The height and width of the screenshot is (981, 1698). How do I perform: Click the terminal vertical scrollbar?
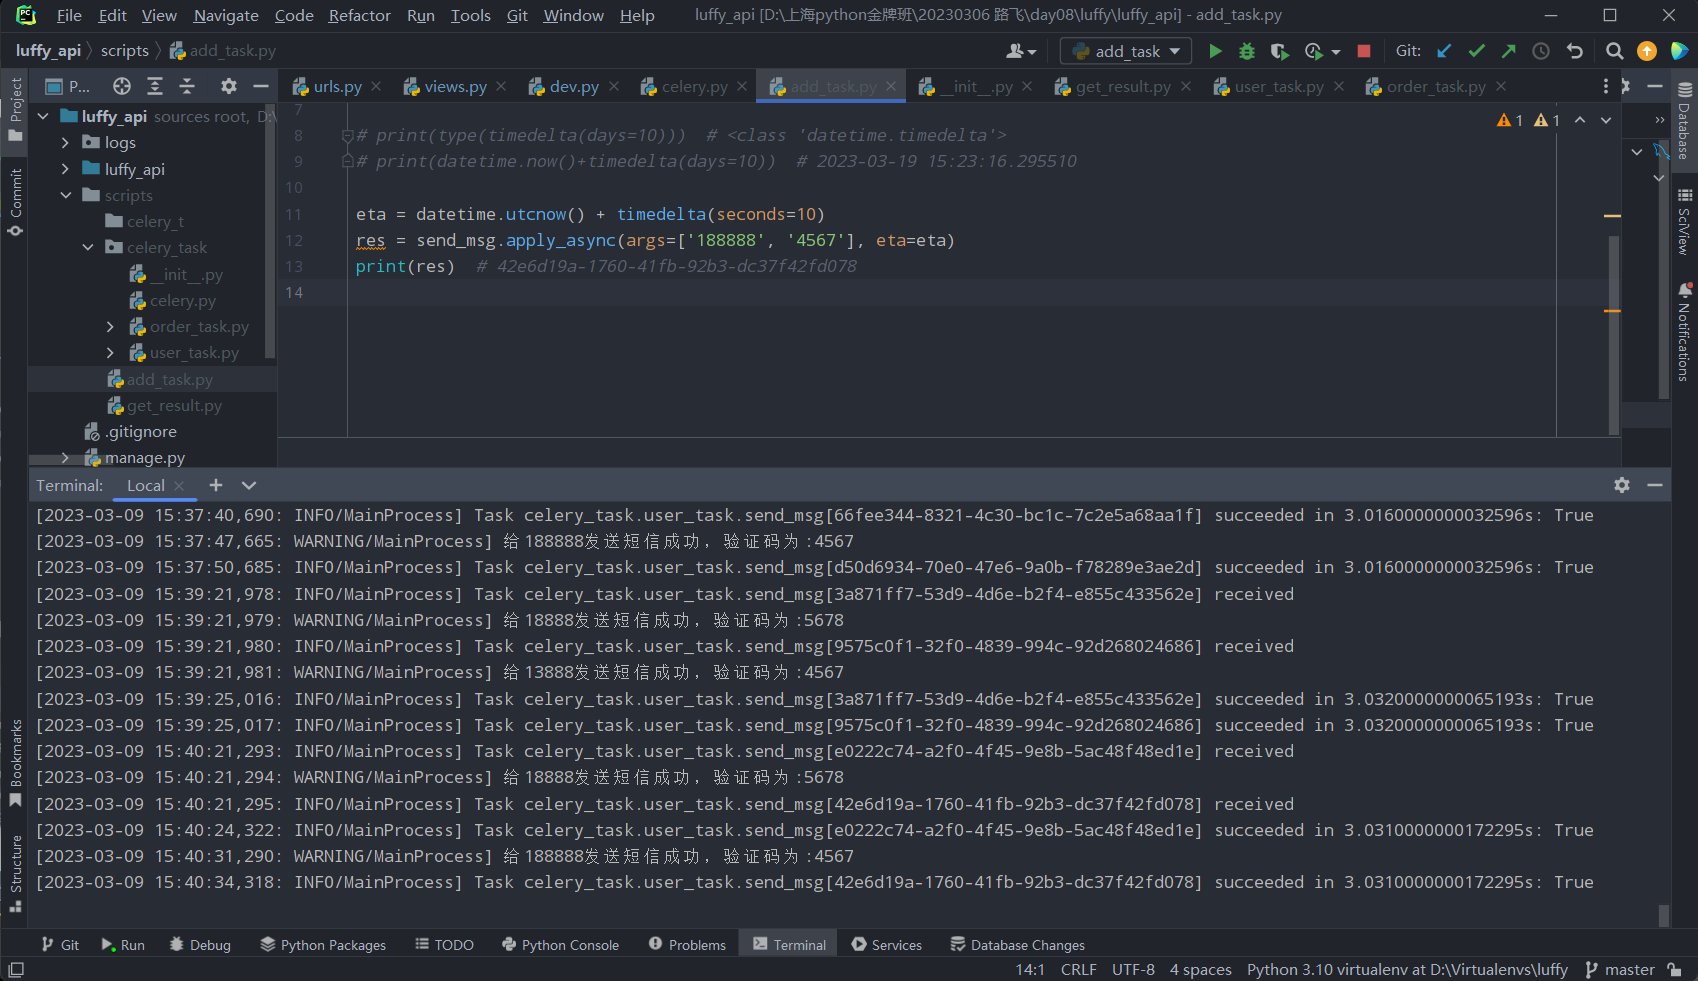point(1664,915)
